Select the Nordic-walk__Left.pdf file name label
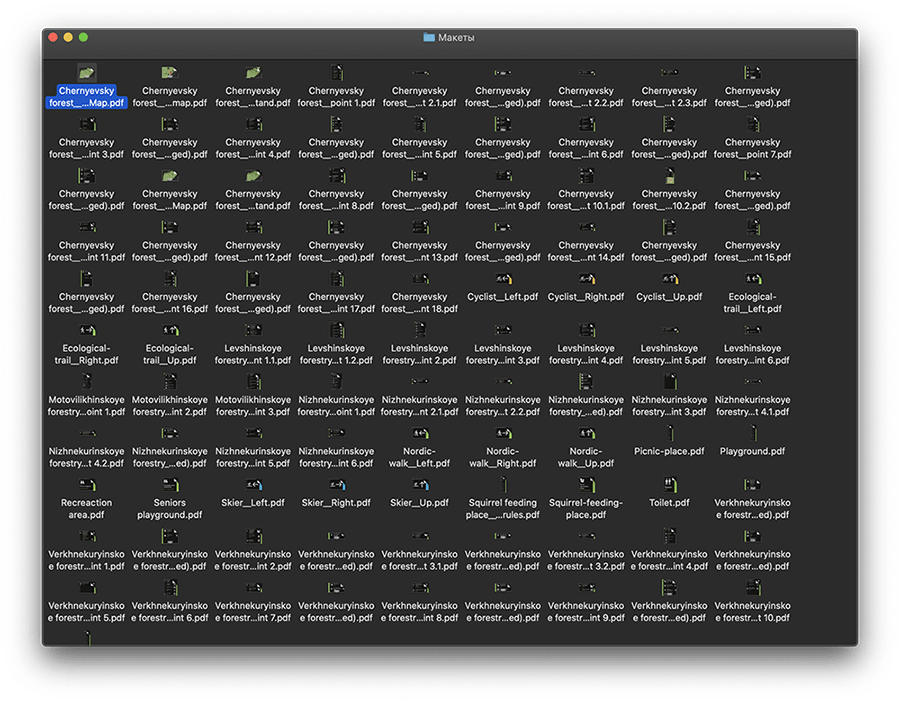Screen dimensions: 900x702 419,457
